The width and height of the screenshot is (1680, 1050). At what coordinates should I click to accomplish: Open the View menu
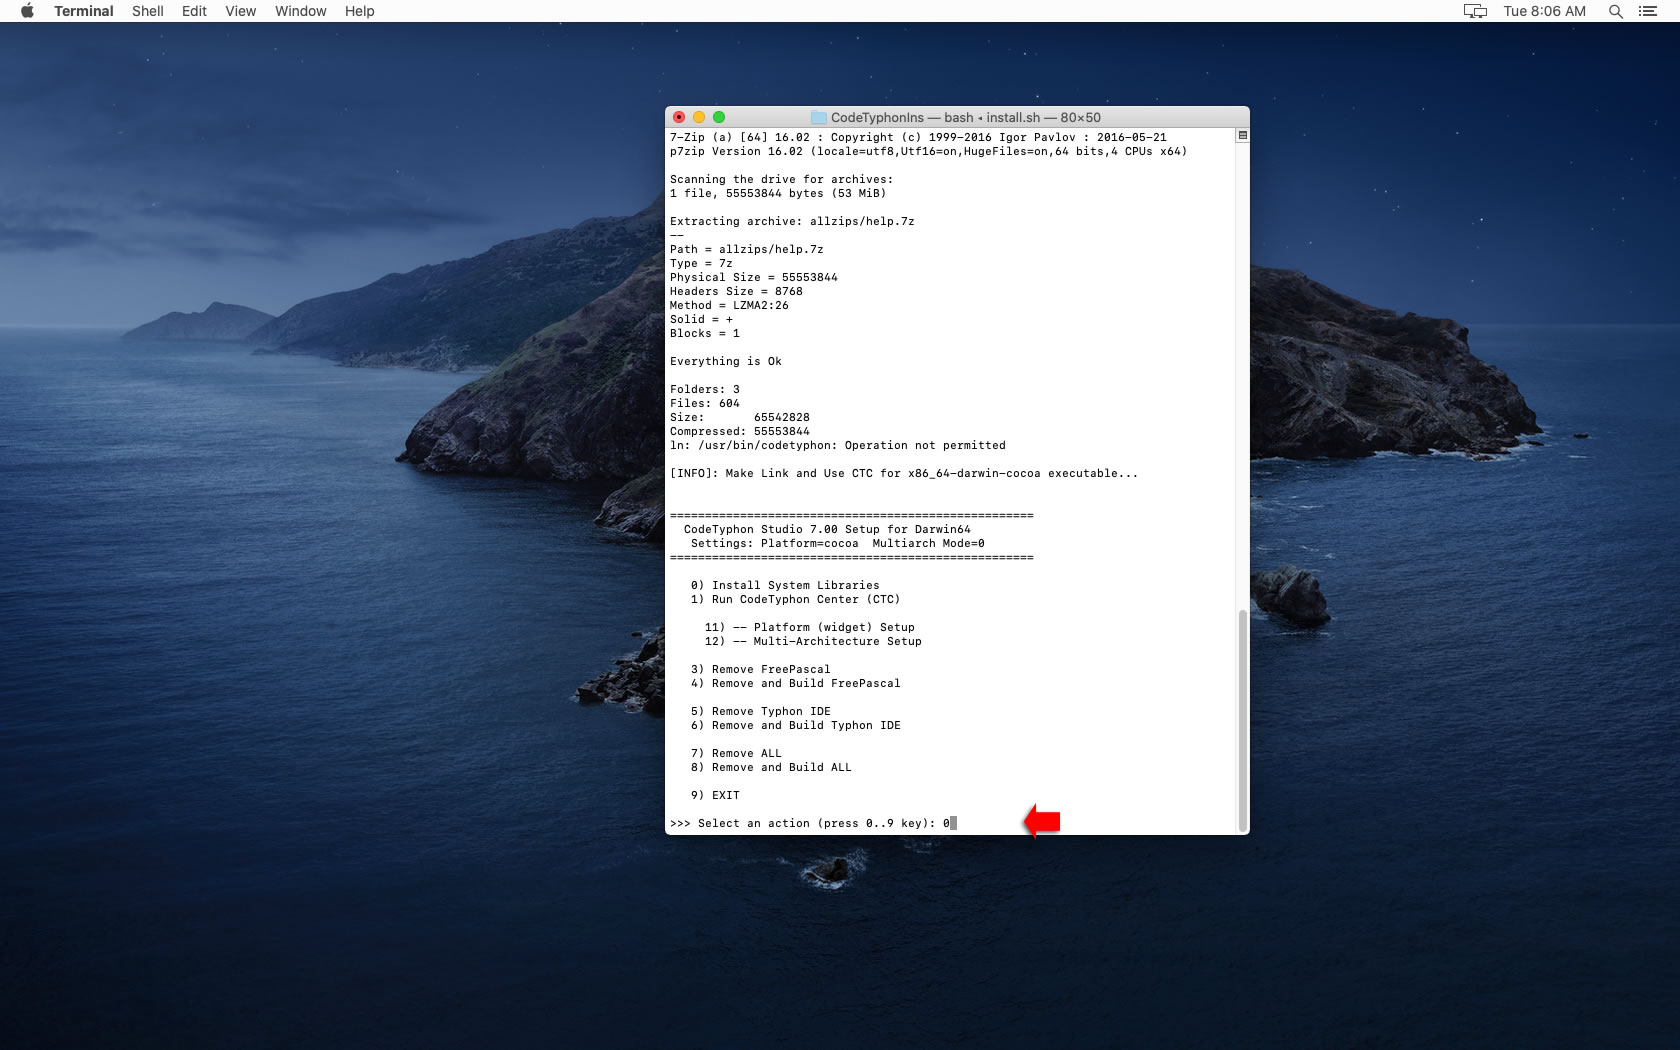[x=240, y=11]
